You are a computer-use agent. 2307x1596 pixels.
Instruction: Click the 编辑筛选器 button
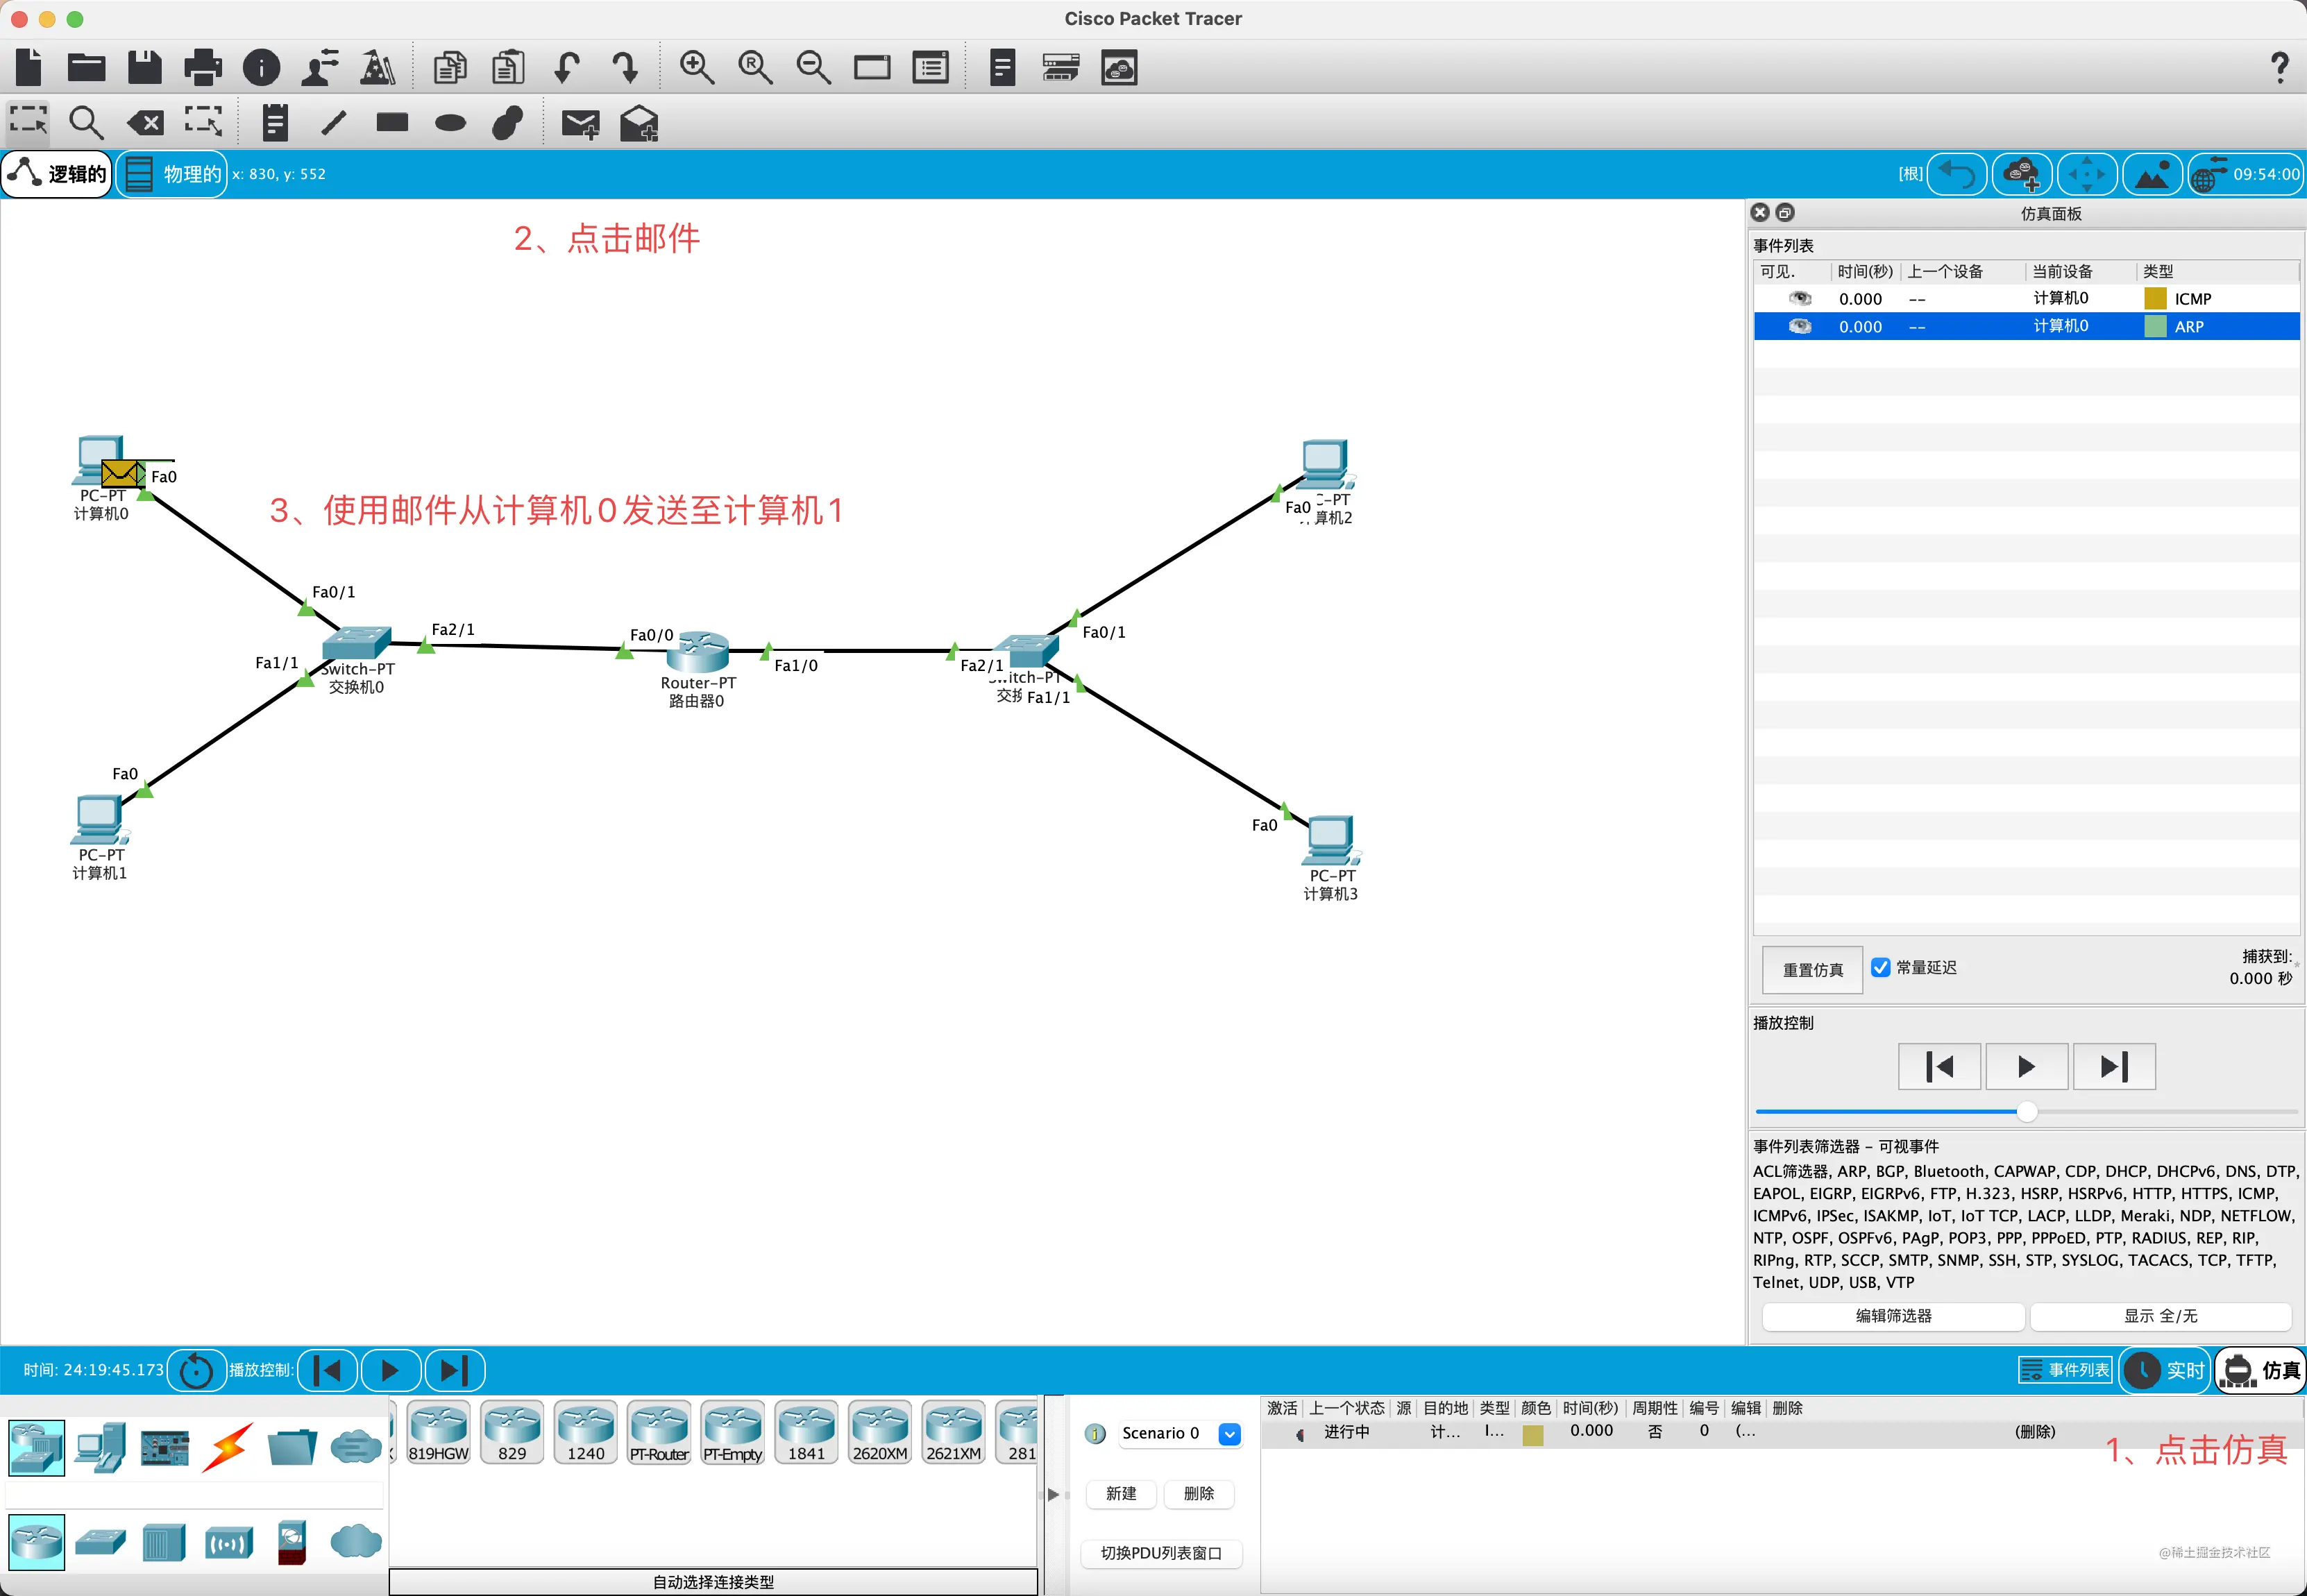pos(1893,1316)
